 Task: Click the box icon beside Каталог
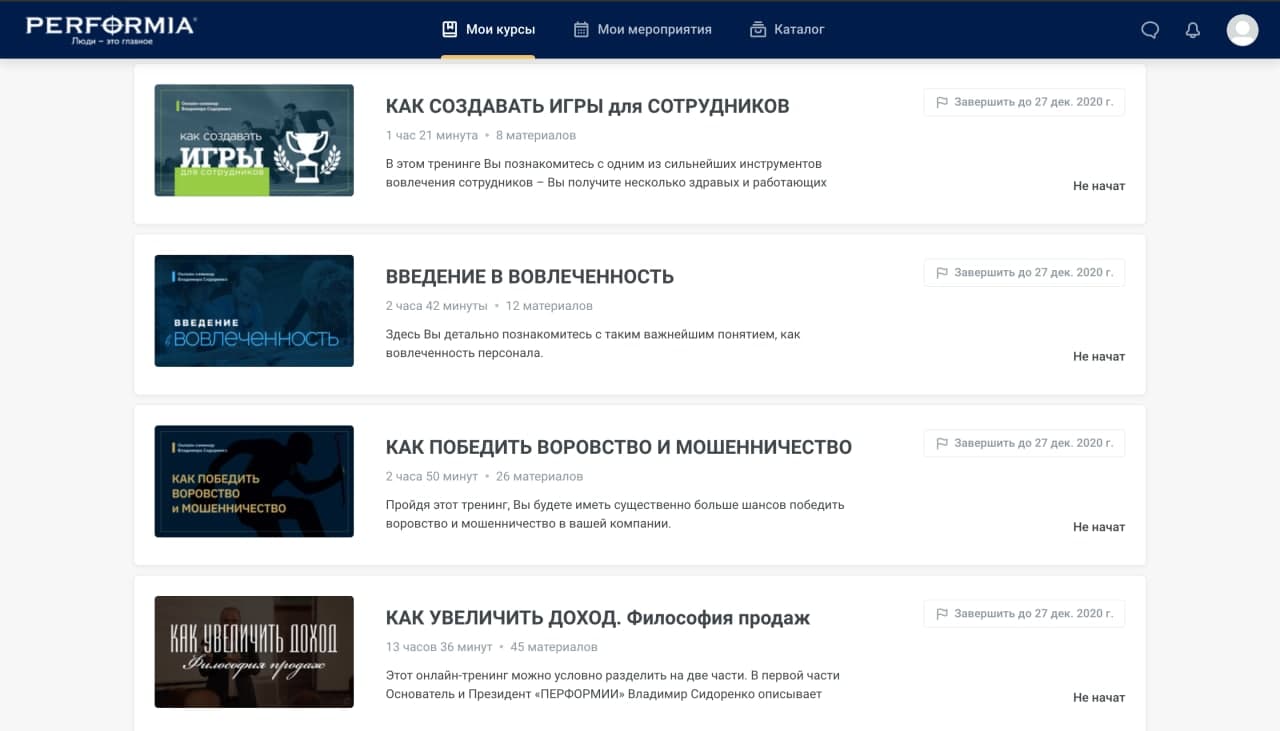tap(758, 29)
